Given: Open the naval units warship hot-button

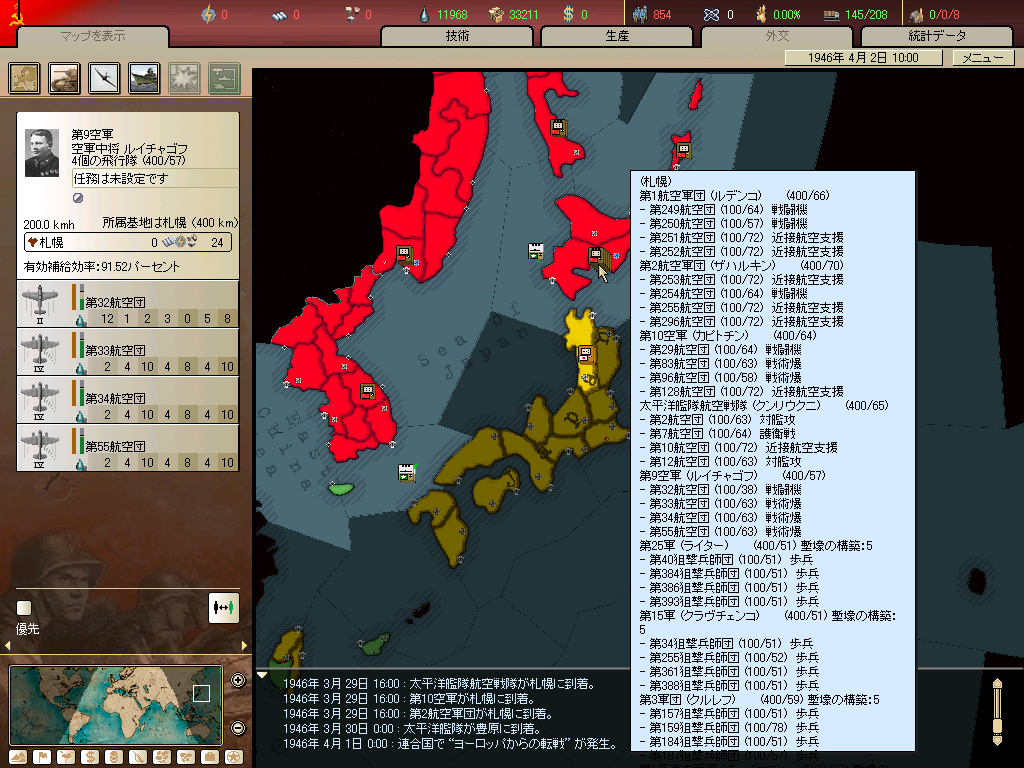Looking at the screenshot, I should 144,78.
